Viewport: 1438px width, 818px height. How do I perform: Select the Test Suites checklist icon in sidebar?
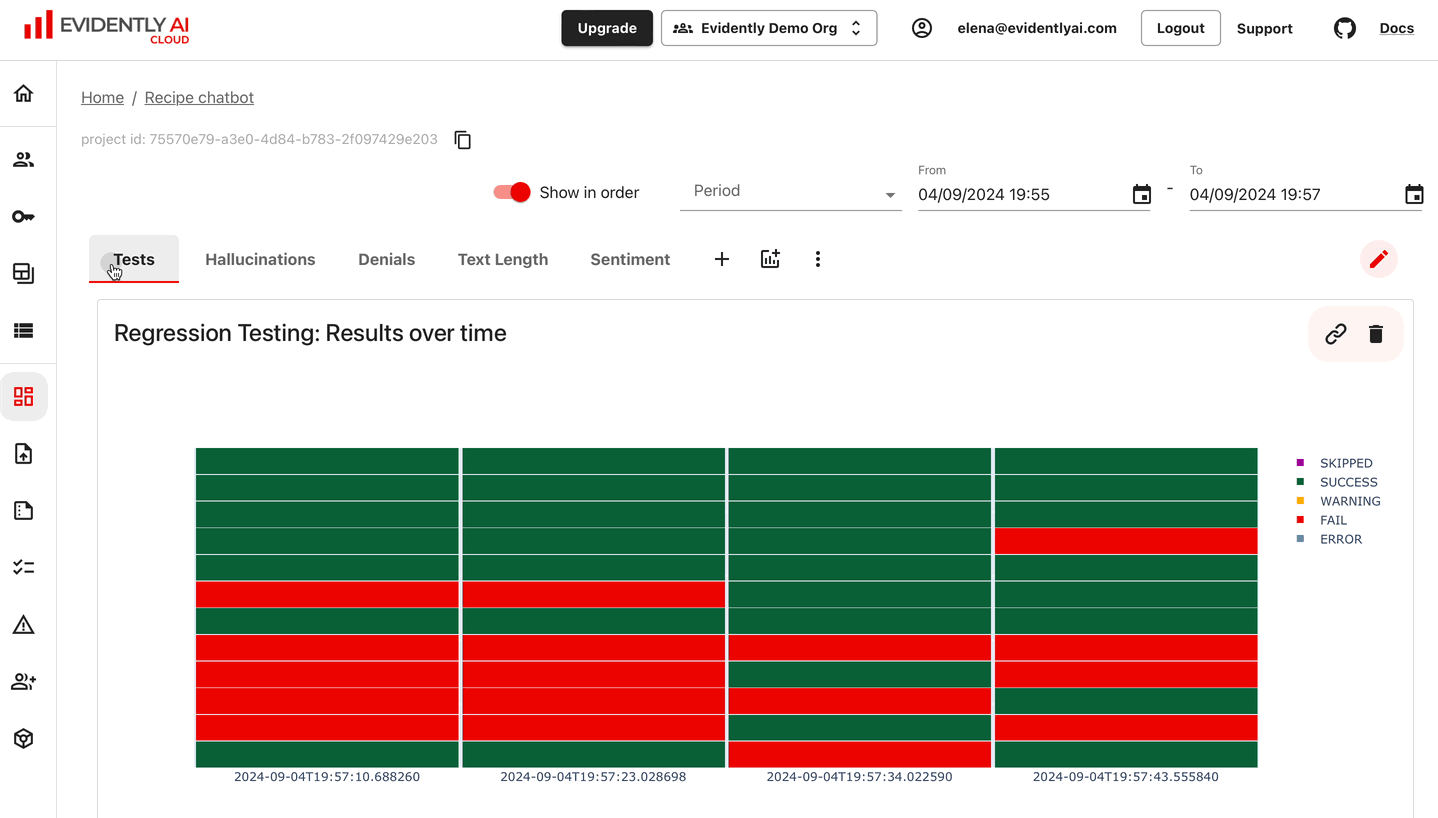[23, 566]
